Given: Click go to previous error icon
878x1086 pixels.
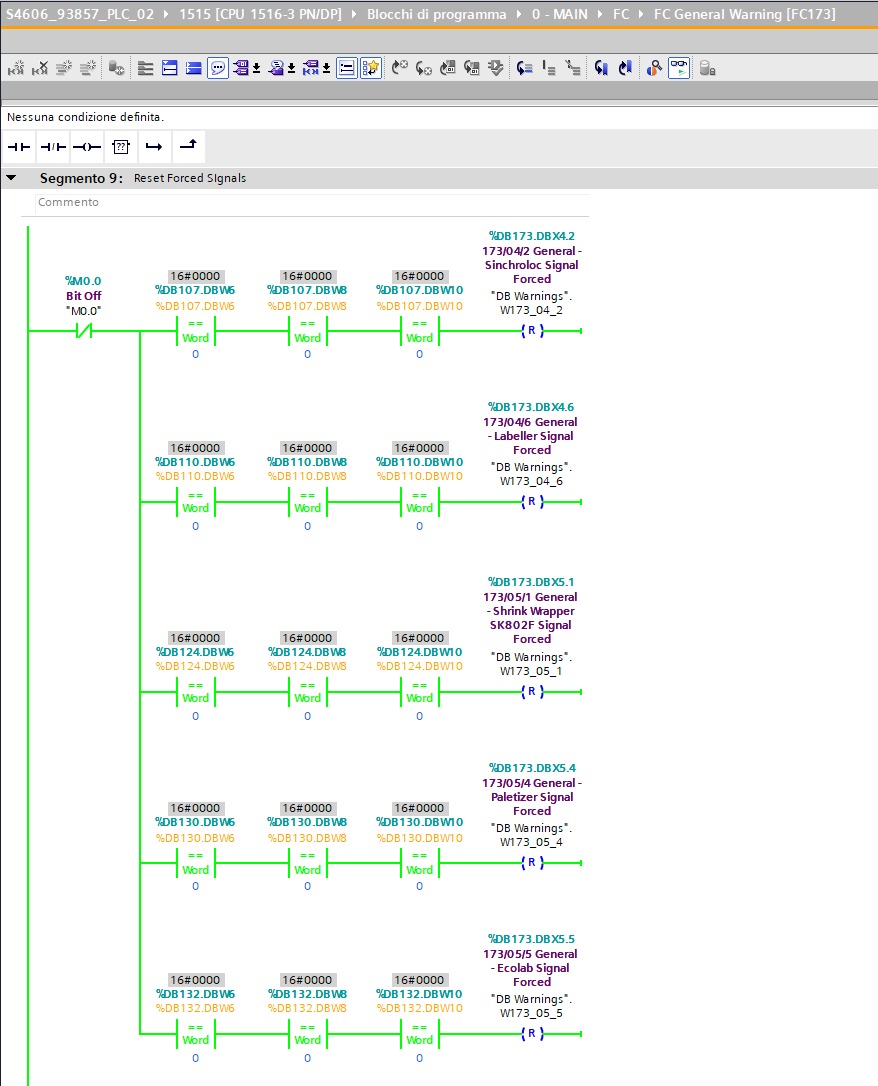Looking at the screenshot, I should coord(400,68).
